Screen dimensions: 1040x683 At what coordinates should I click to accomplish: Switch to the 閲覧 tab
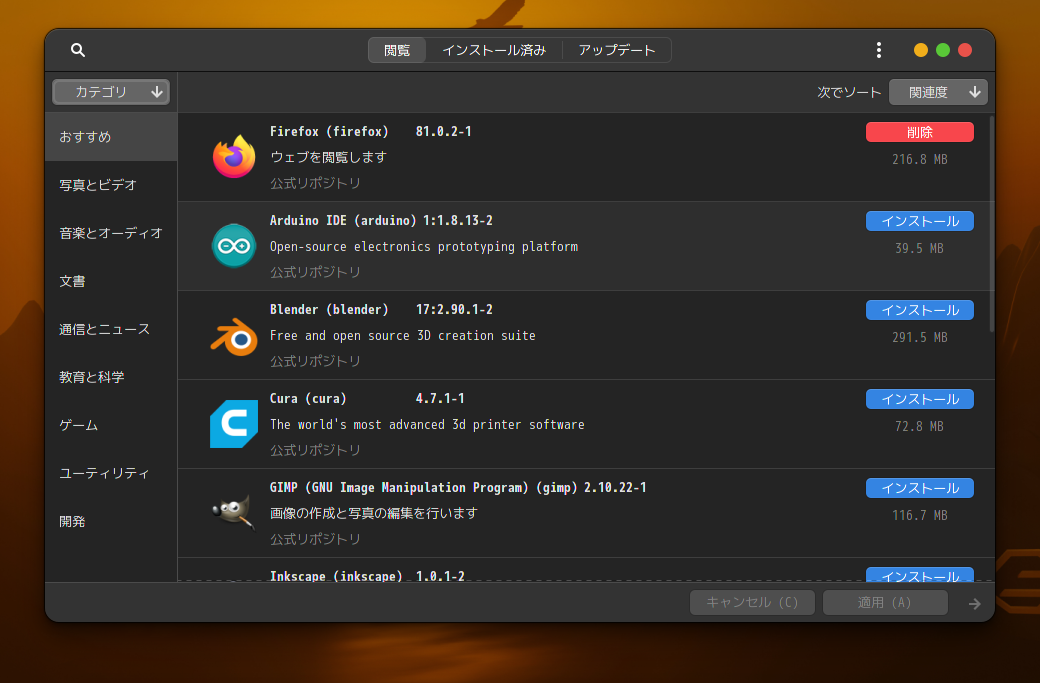[x=397, y=50]
